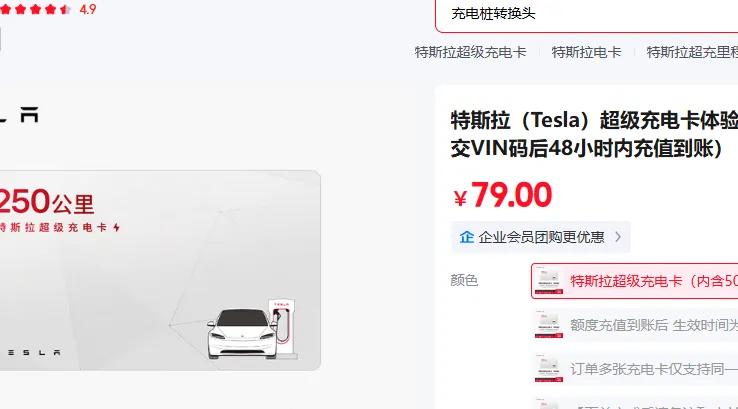Click the Tesla logo above the product image
This screenshot has width=738, height=409.
[x=19, y=115]
